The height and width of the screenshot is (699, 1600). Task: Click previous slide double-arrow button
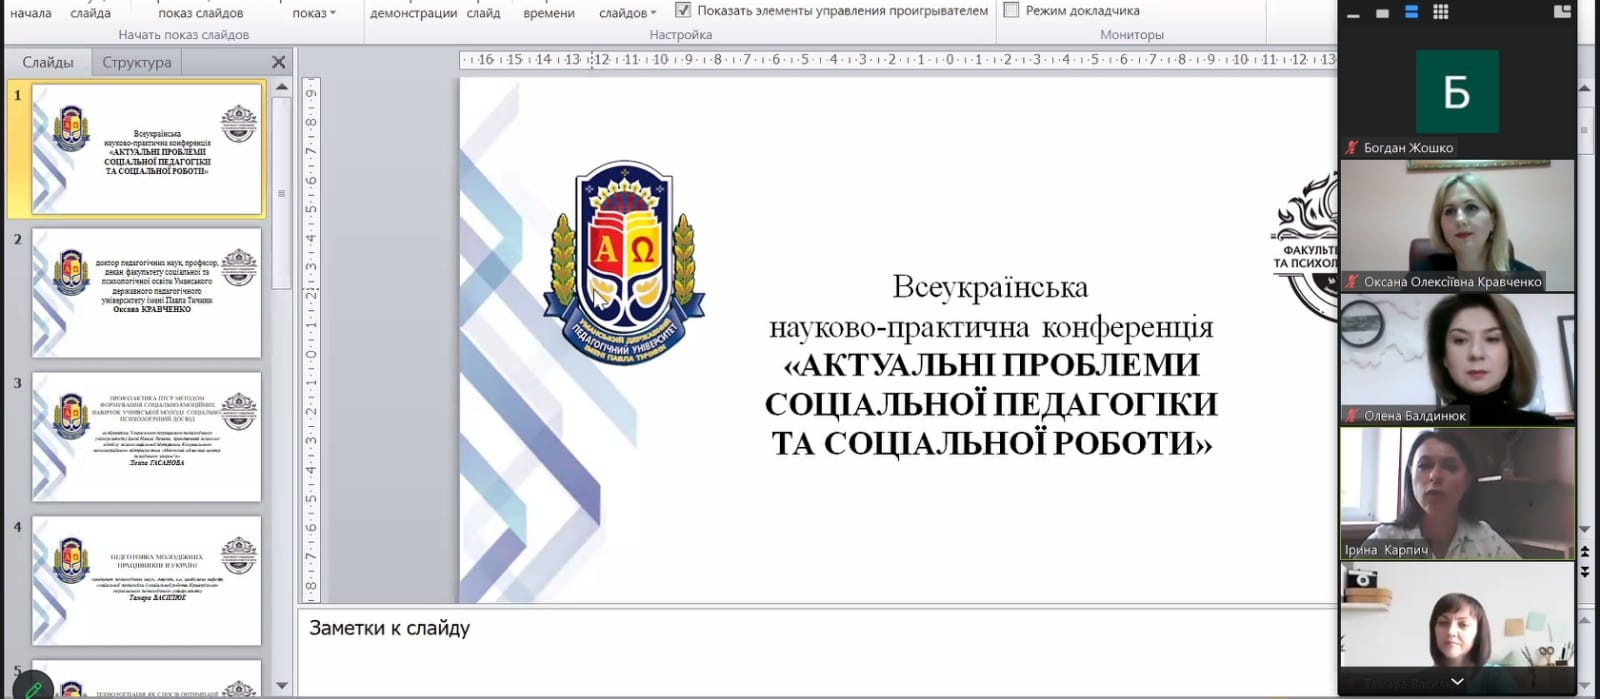click(x=1585, y=552)
